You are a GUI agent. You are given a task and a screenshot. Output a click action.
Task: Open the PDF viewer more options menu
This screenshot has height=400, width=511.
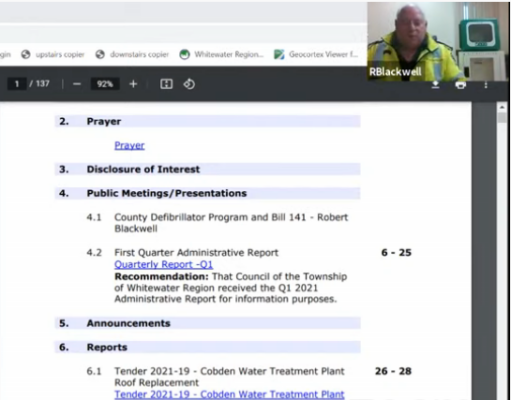click(x=486, y=85)
